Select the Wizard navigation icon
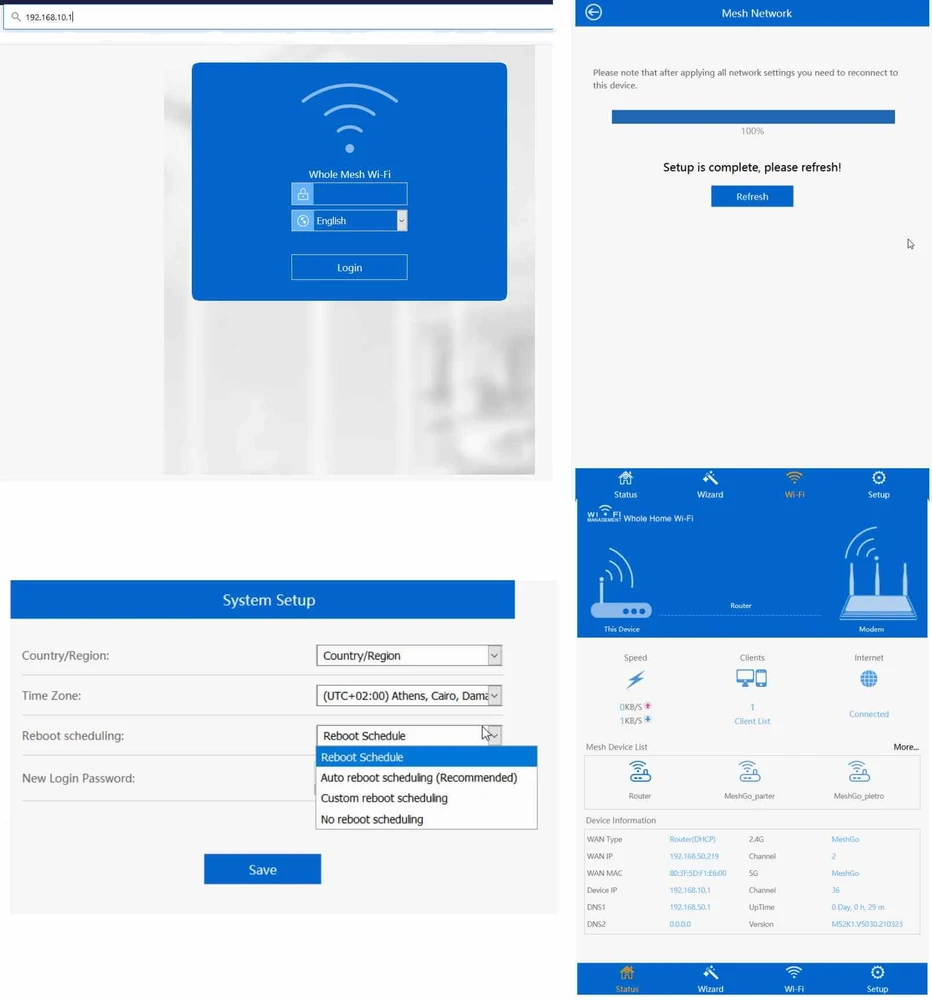 point(710,479)
